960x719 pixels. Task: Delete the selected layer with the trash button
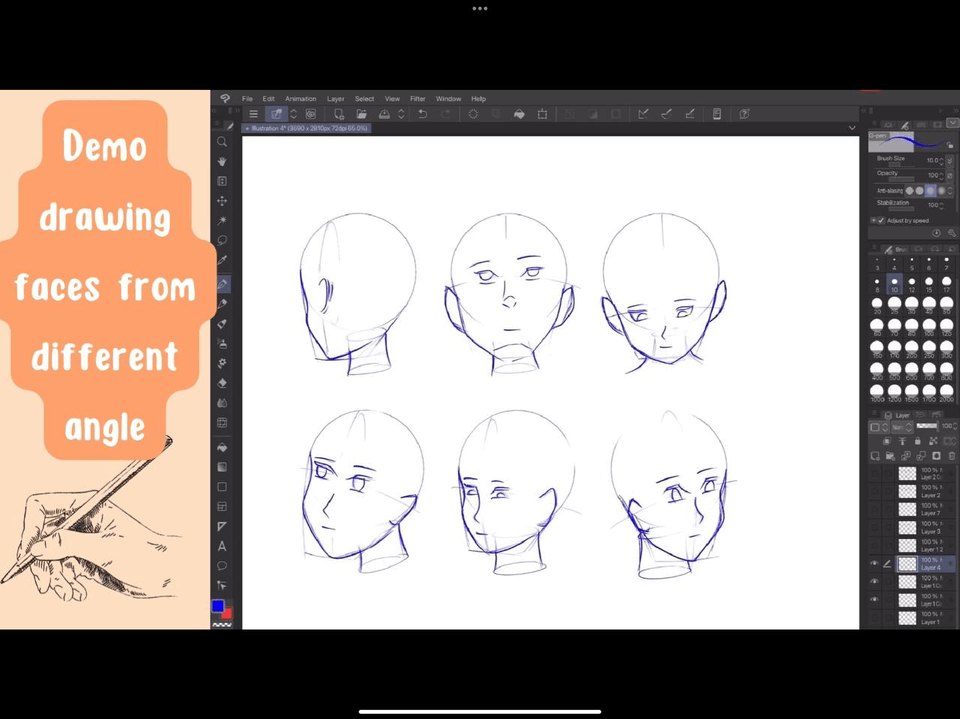[952, 455]
